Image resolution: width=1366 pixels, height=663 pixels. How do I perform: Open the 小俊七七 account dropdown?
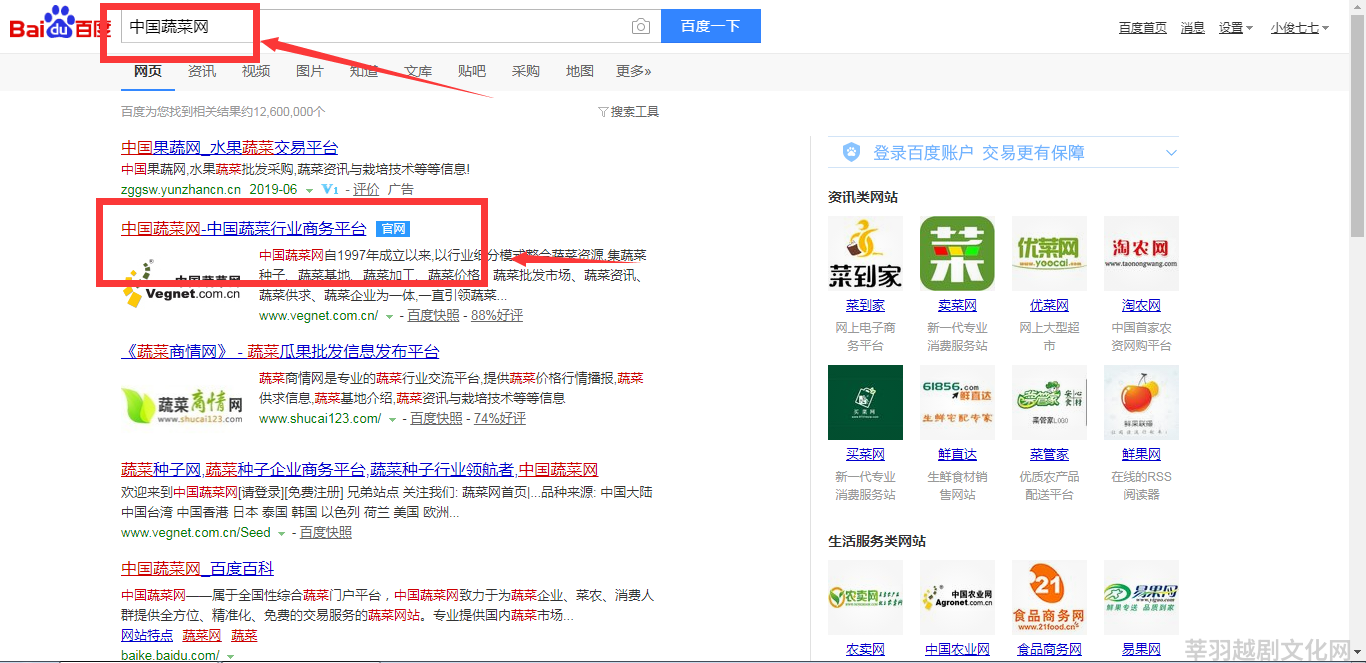(1299, 28)
